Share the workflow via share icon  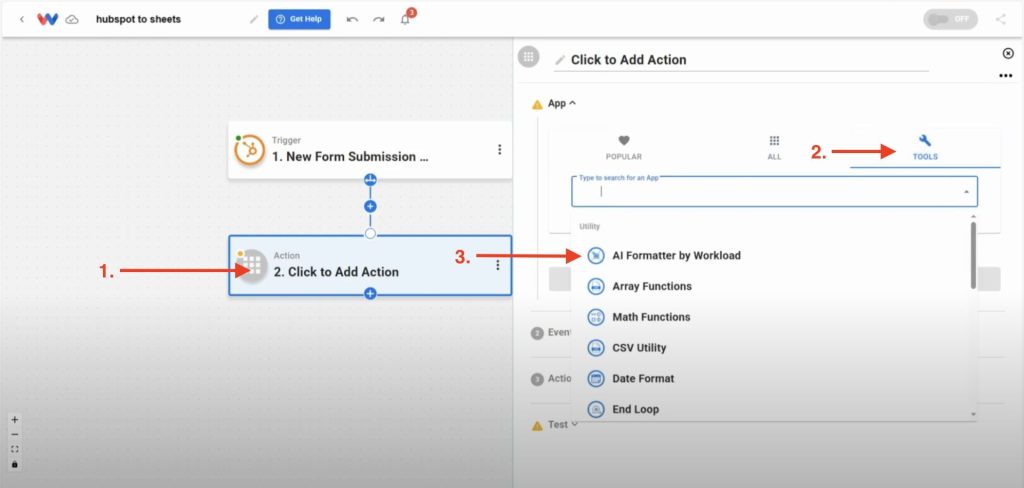[1000, 19]
